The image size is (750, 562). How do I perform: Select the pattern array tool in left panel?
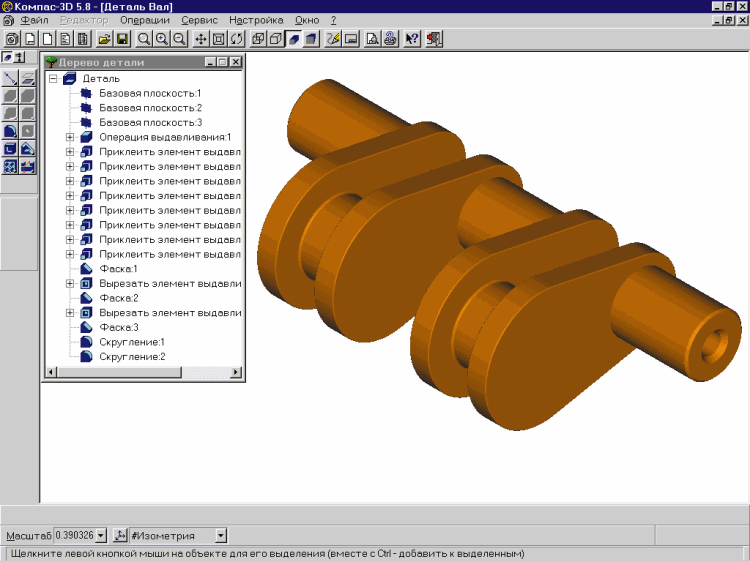coord(10,166)
